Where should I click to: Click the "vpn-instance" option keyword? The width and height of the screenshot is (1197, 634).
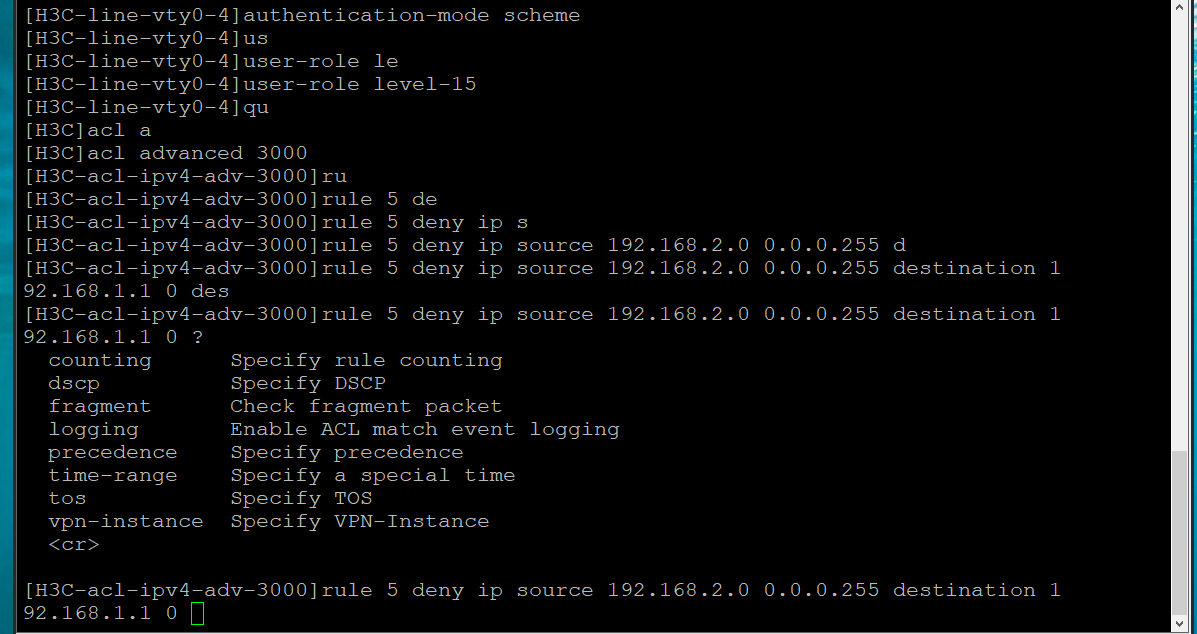click(125, 521)
